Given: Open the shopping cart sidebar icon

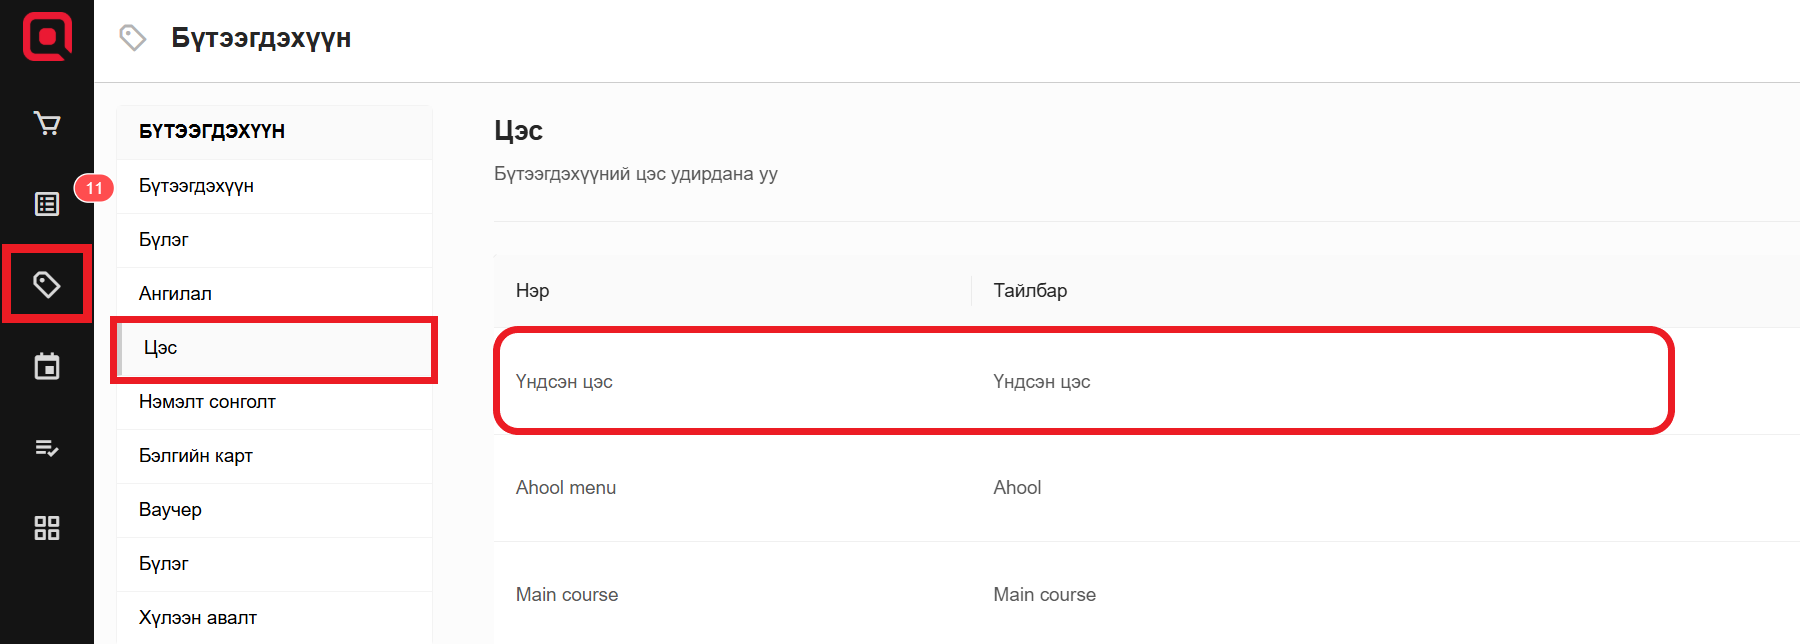Looking at the screenshot, I should click(x=47, y=123).
